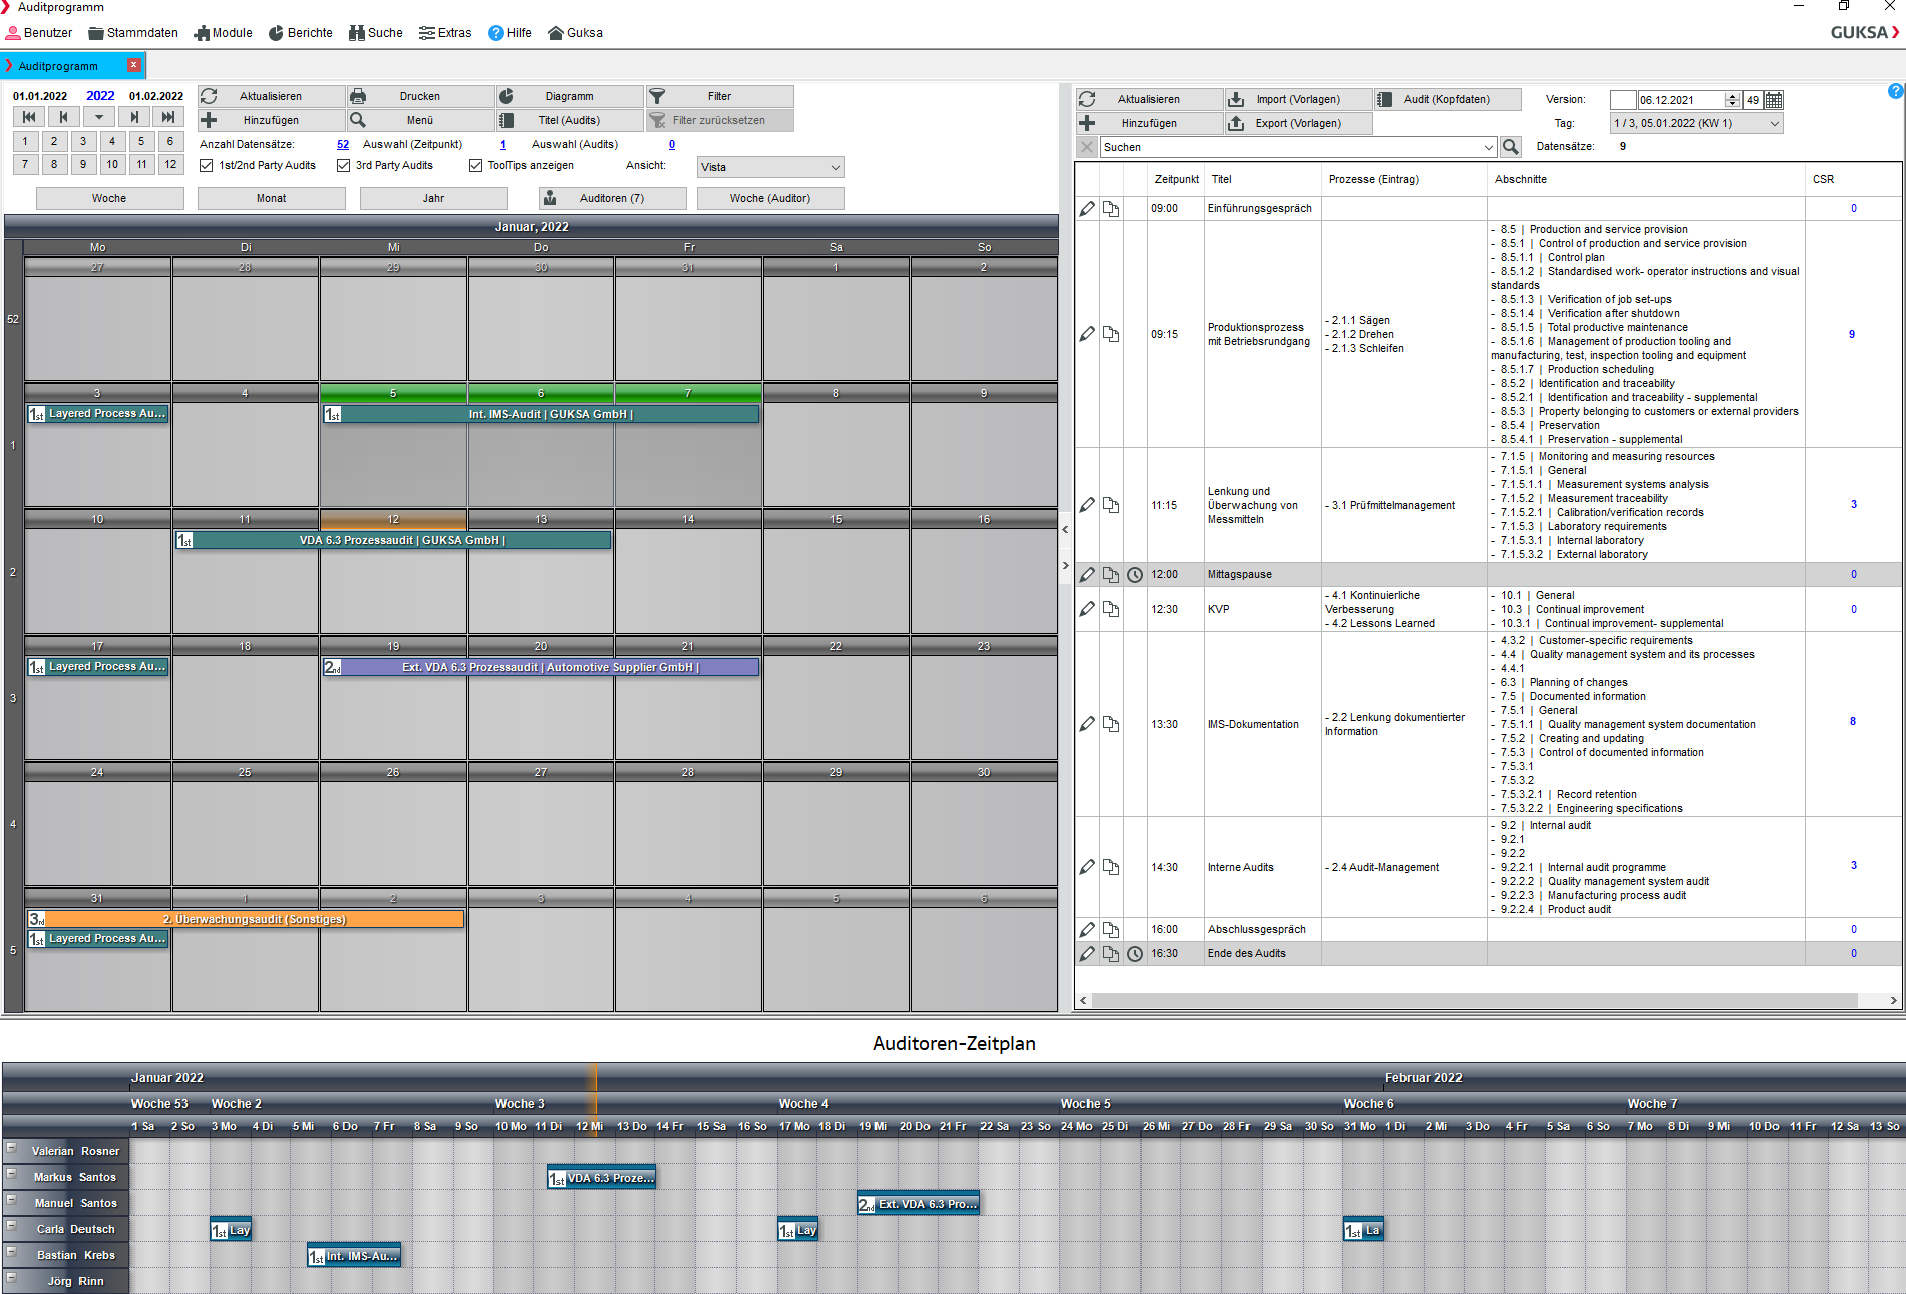Viewport: 1906px width, 1294px height.
Task: Jump to first period with skip-back arrow
Action: click(29, 117)
